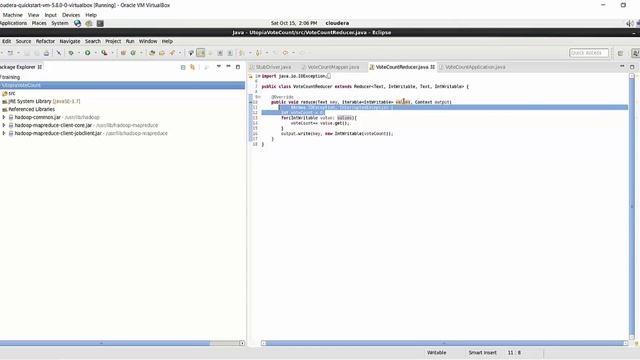Click the mail launcher icon in GNOME panel
The image size is (640, 360).
[89, 23]
